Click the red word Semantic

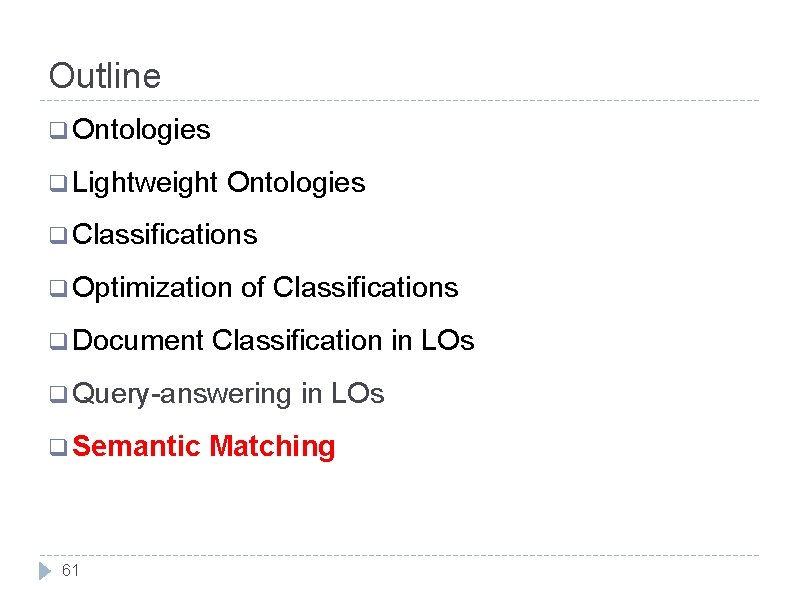137,447
